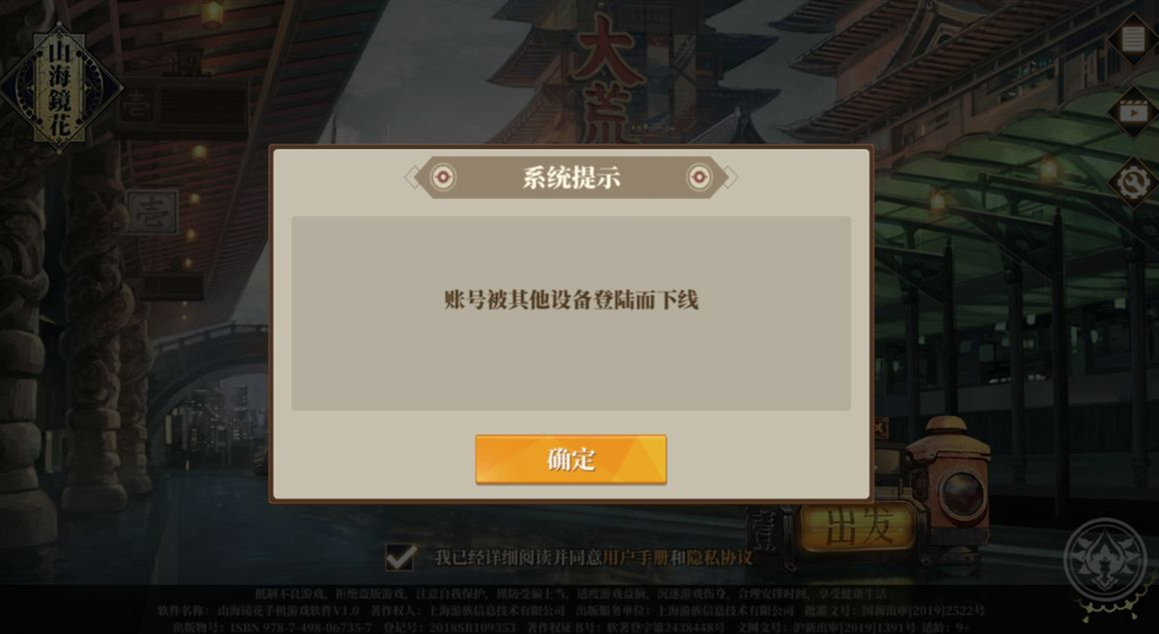Viewport: 1159px width, 634px height.
Task: Click the 山海镜花 game logo
Action: click(x=60, y=88)
